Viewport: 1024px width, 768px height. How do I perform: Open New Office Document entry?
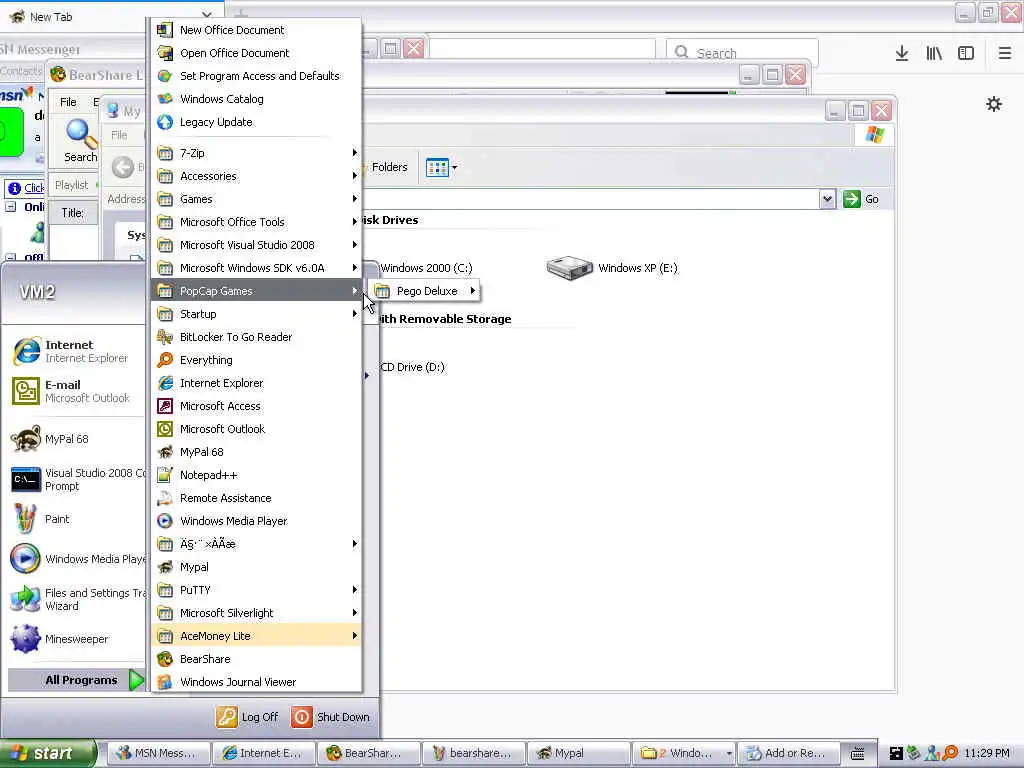click(x=256, y=30)
